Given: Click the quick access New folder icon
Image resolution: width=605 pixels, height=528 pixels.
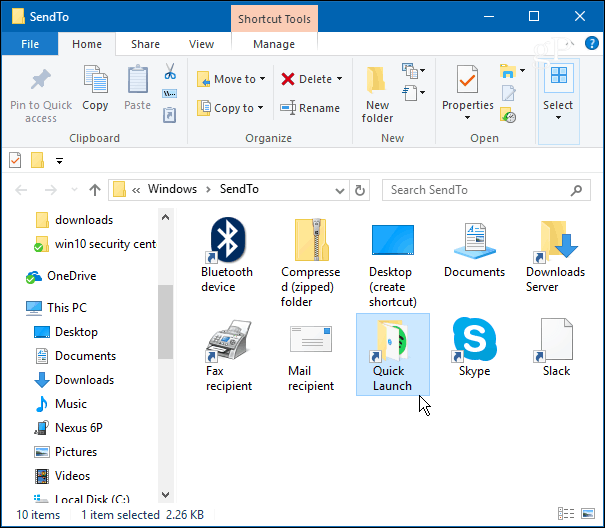Looking at the screenshot, I should point(37,160).
